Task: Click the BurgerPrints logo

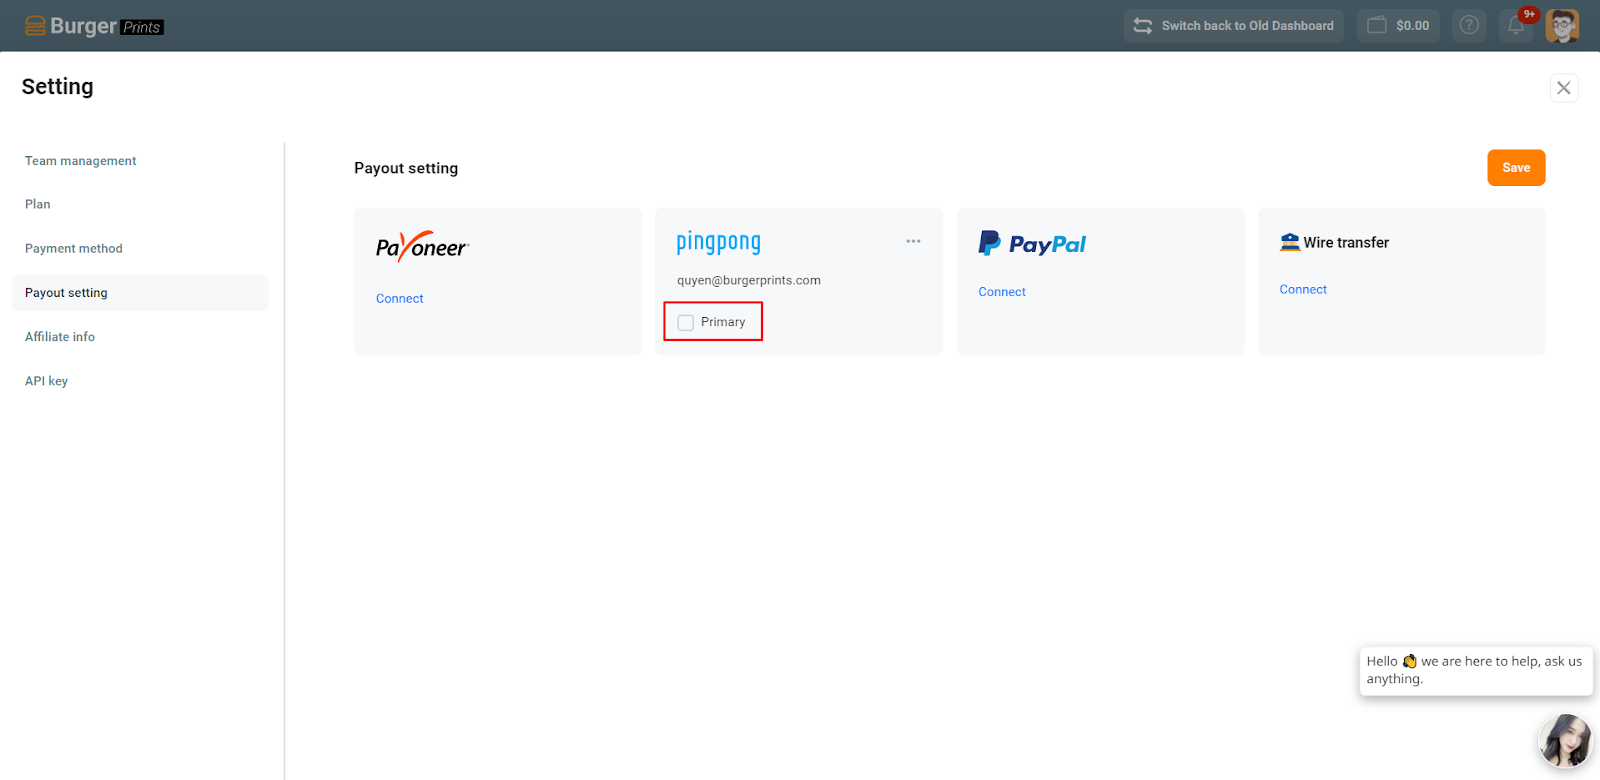Action: [x=94, y=26]
